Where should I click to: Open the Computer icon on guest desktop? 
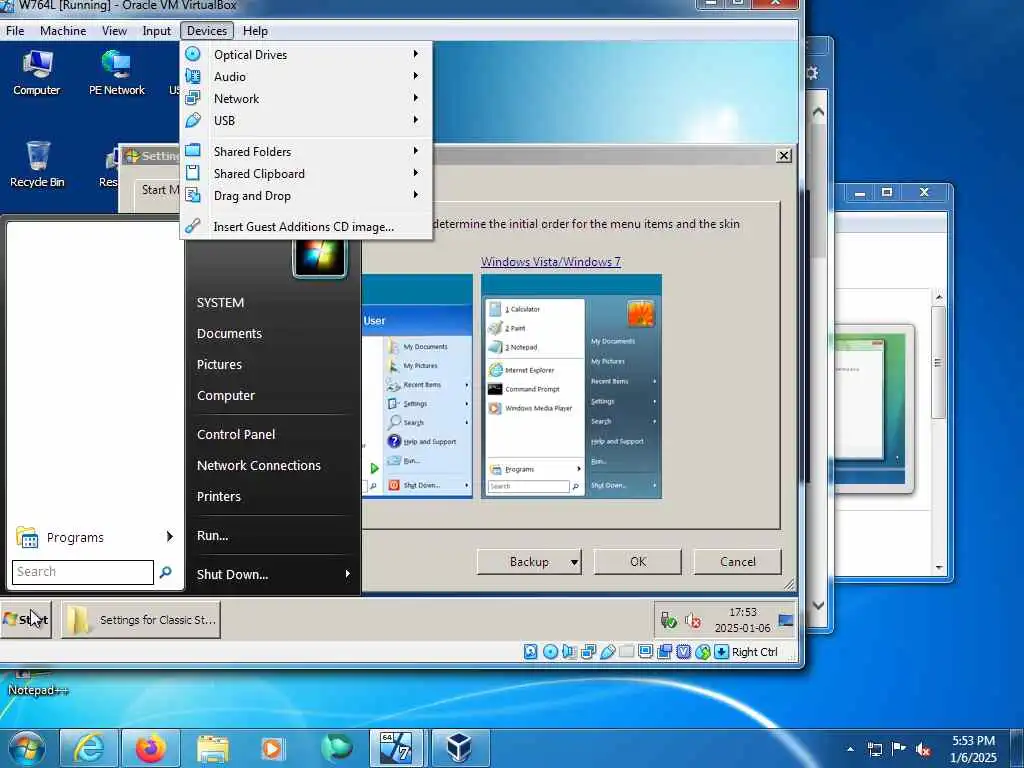(37, 73)
